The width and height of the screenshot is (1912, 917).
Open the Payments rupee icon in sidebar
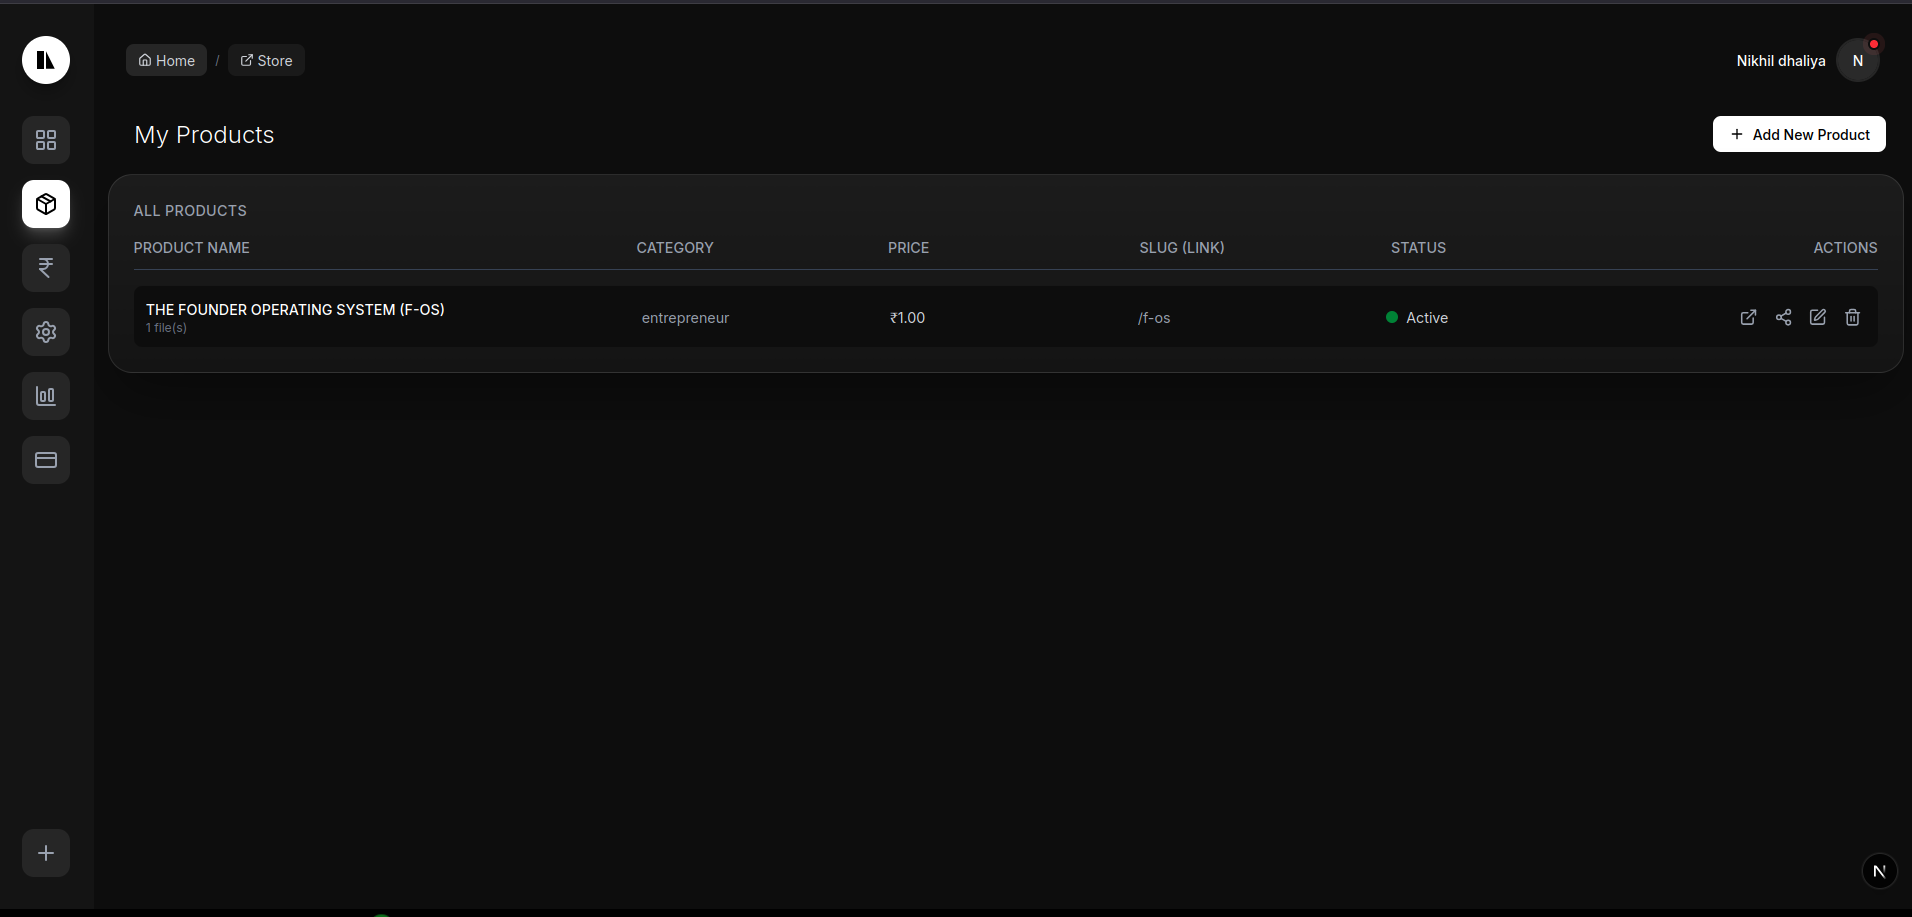45,267
